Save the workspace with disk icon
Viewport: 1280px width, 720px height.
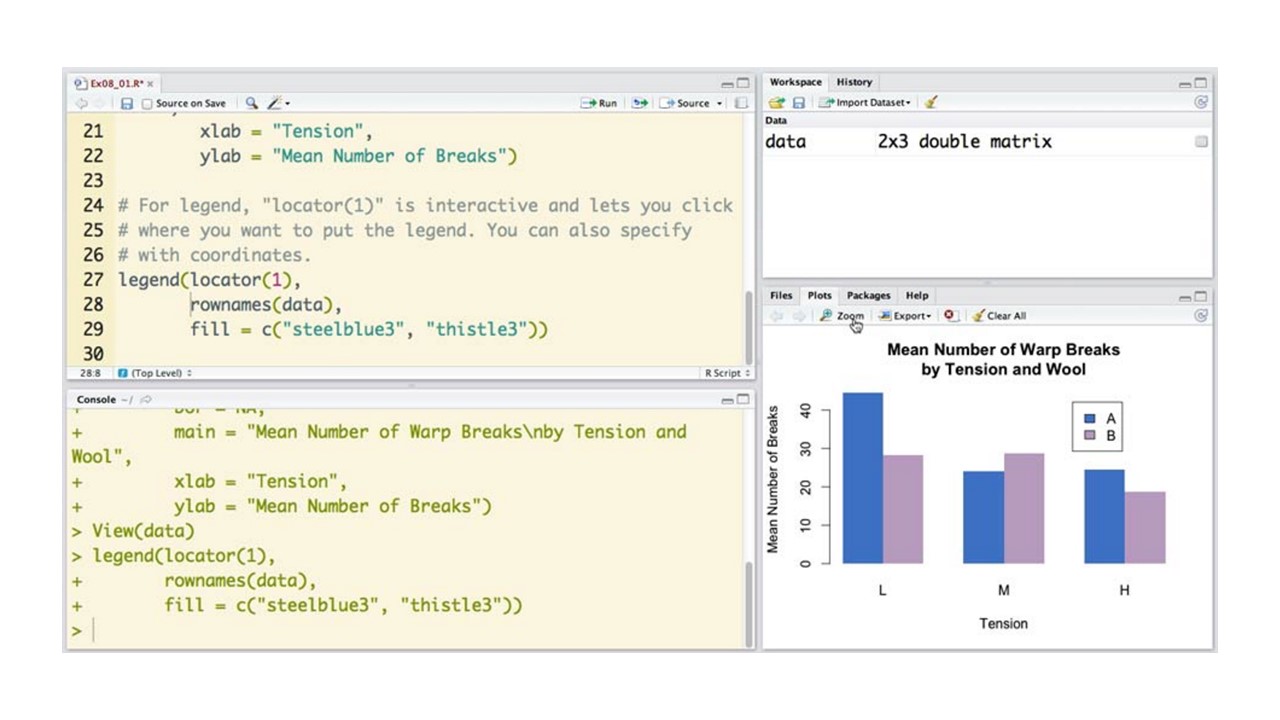click(x=798, y=102)
